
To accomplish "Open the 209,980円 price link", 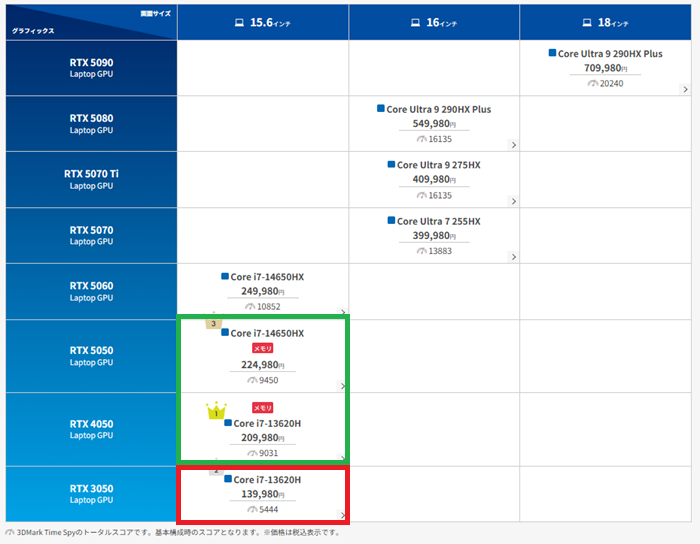I will click(263, 438).
